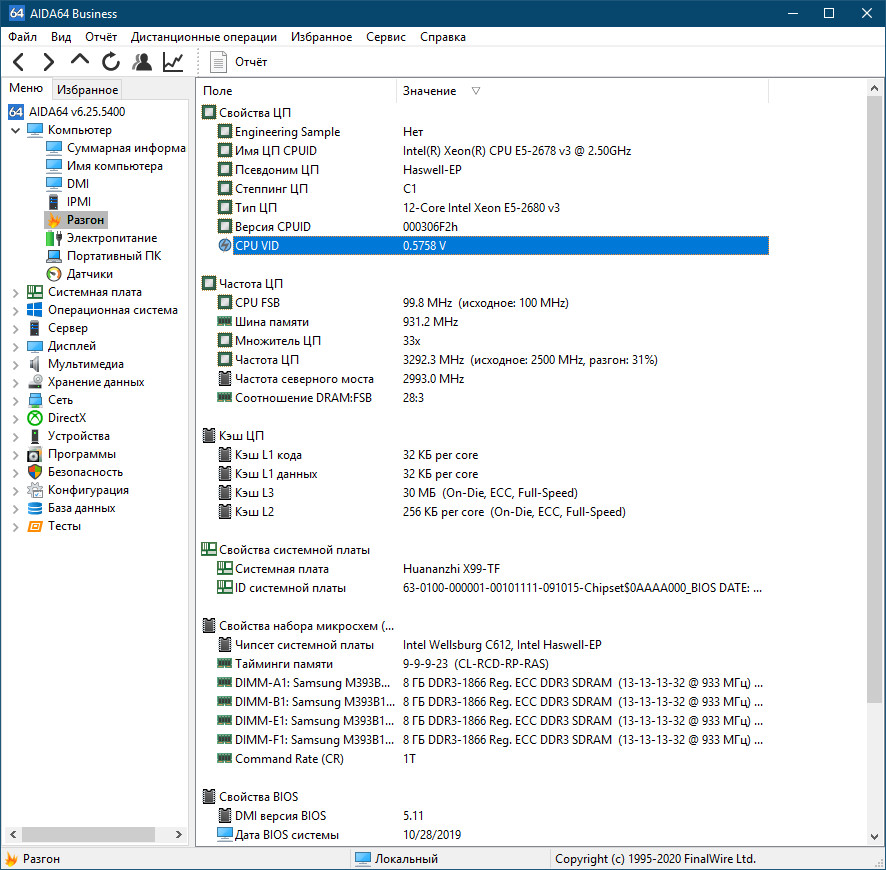This screenshot has height=870, width=886.
Task: Open the graph chart toolbar icon
Action: pyautogui.click(x=173, y=62)
